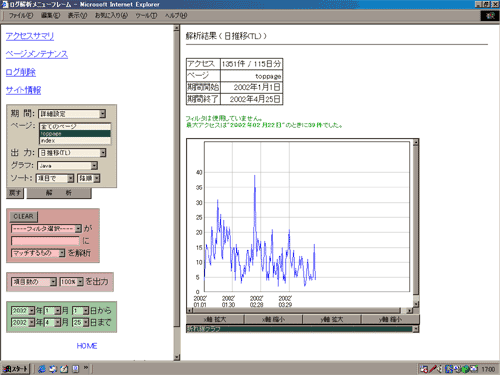Click the clock showing 17:00

tap(488, 369)
